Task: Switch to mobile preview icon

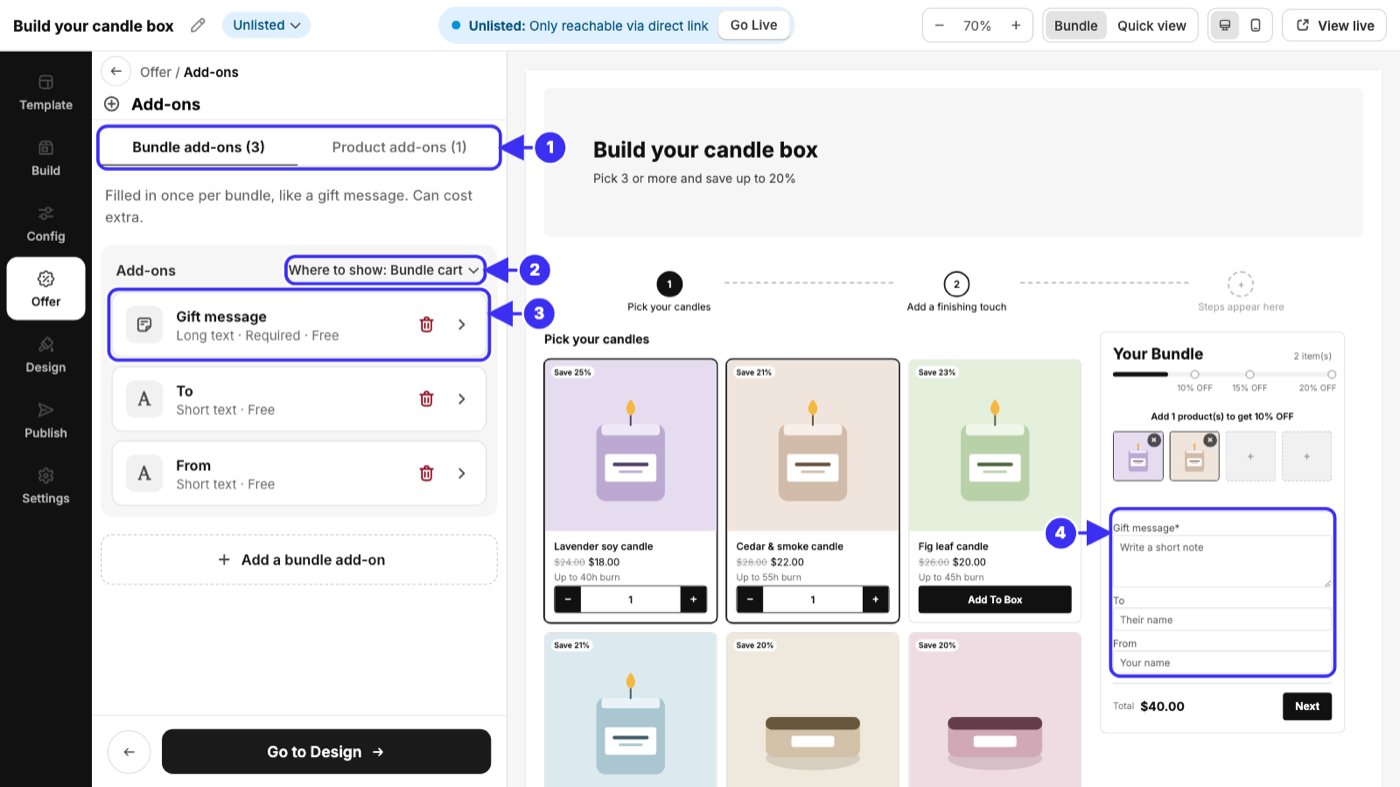Action: click(x=1255, y=26)
